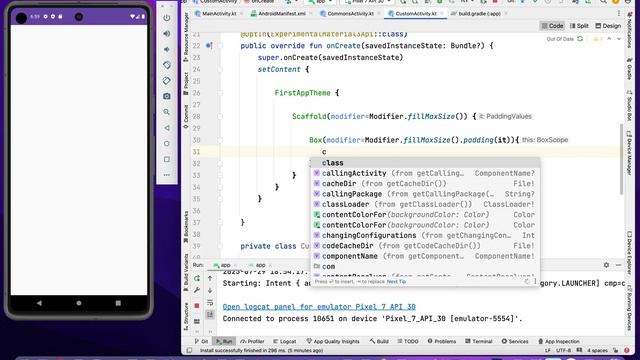This screenshot has width=640, height=360.
Task: Tap the back button on the phone screen
Action: tap(39, 303)
